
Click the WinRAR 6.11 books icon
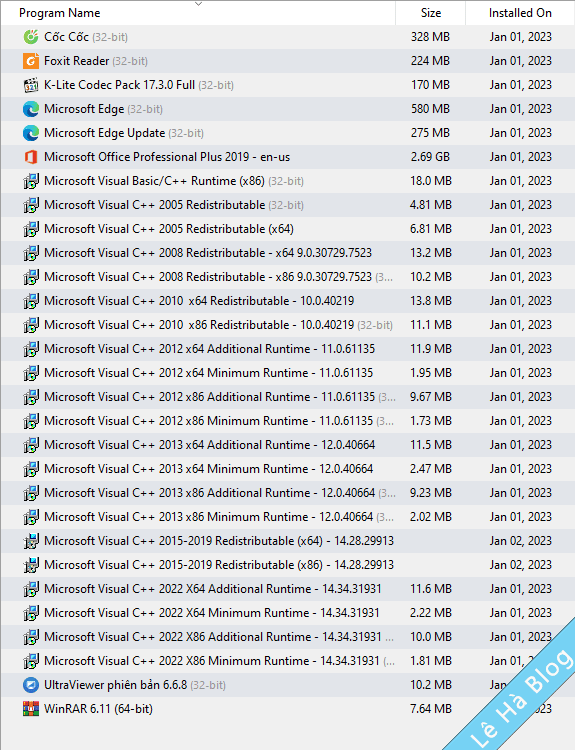[x=31, y=709]
